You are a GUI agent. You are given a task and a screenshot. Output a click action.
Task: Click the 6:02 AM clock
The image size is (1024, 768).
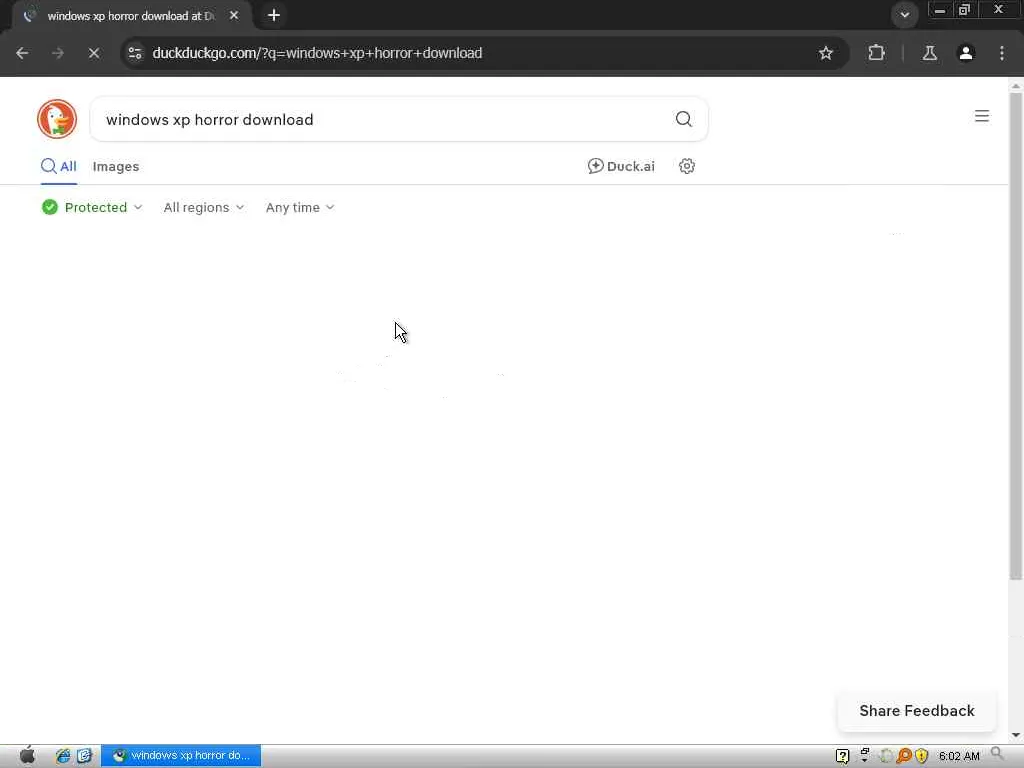tap(959, 756)
